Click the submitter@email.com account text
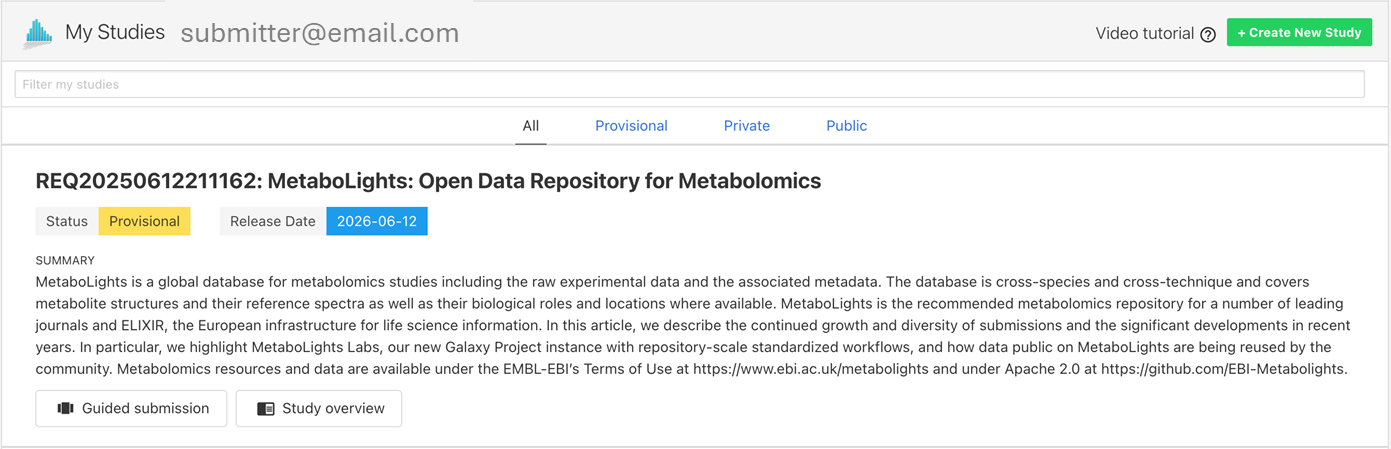 point(320,33)
